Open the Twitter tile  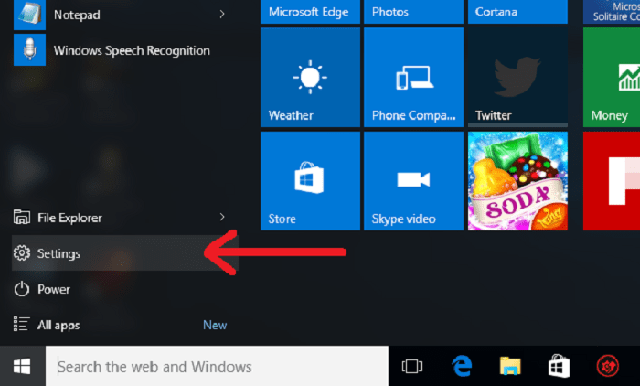[518, 77]
